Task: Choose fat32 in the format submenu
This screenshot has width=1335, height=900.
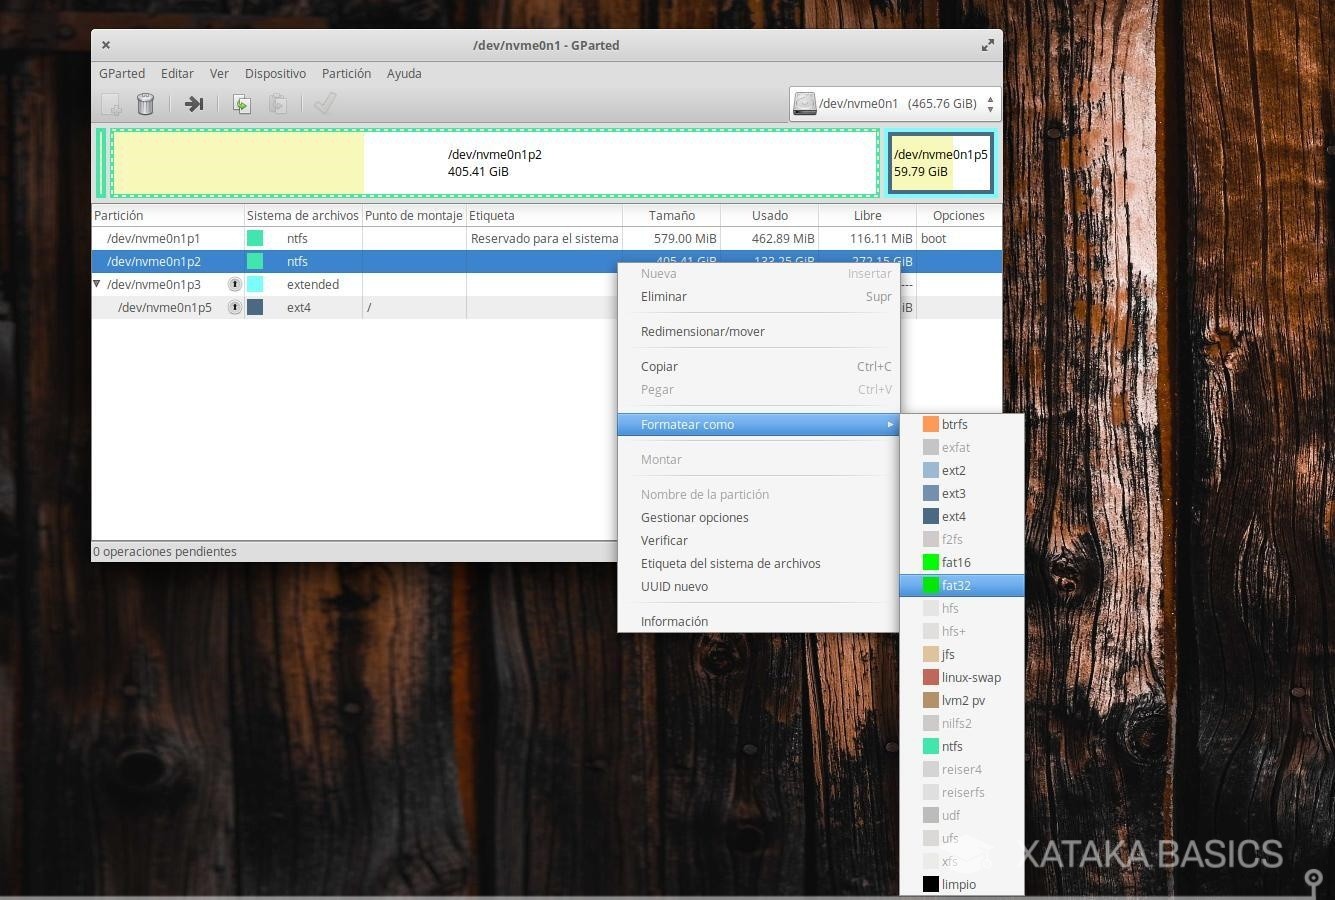Action: coord(955,586)
